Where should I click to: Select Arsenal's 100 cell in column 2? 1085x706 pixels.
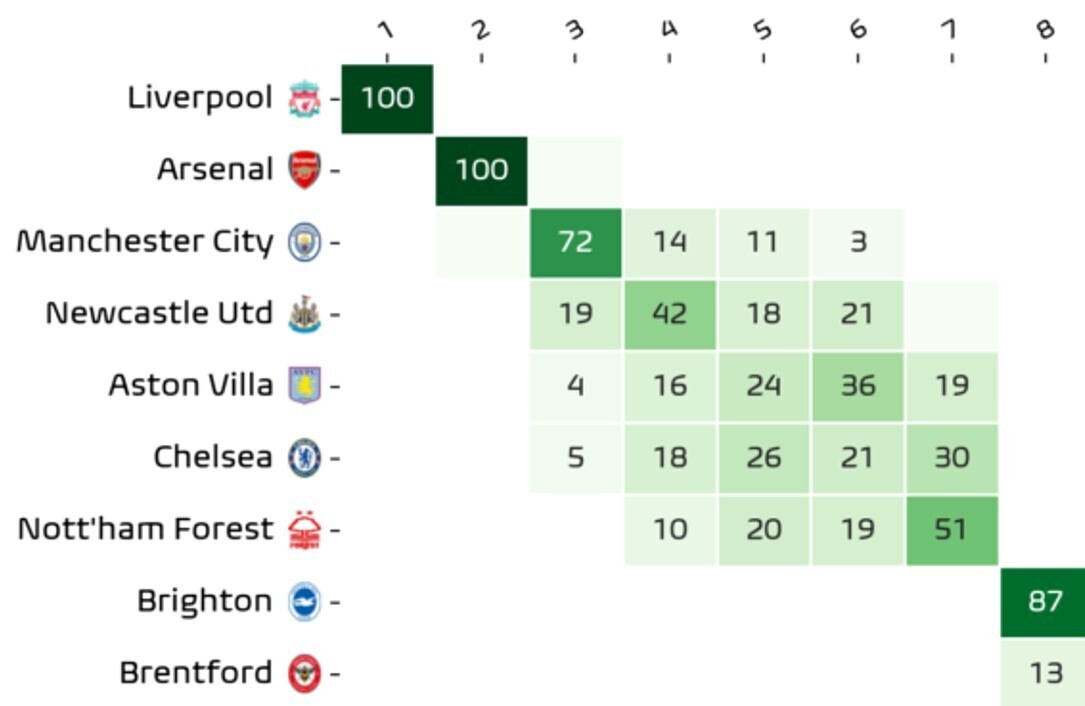point(482,170)
